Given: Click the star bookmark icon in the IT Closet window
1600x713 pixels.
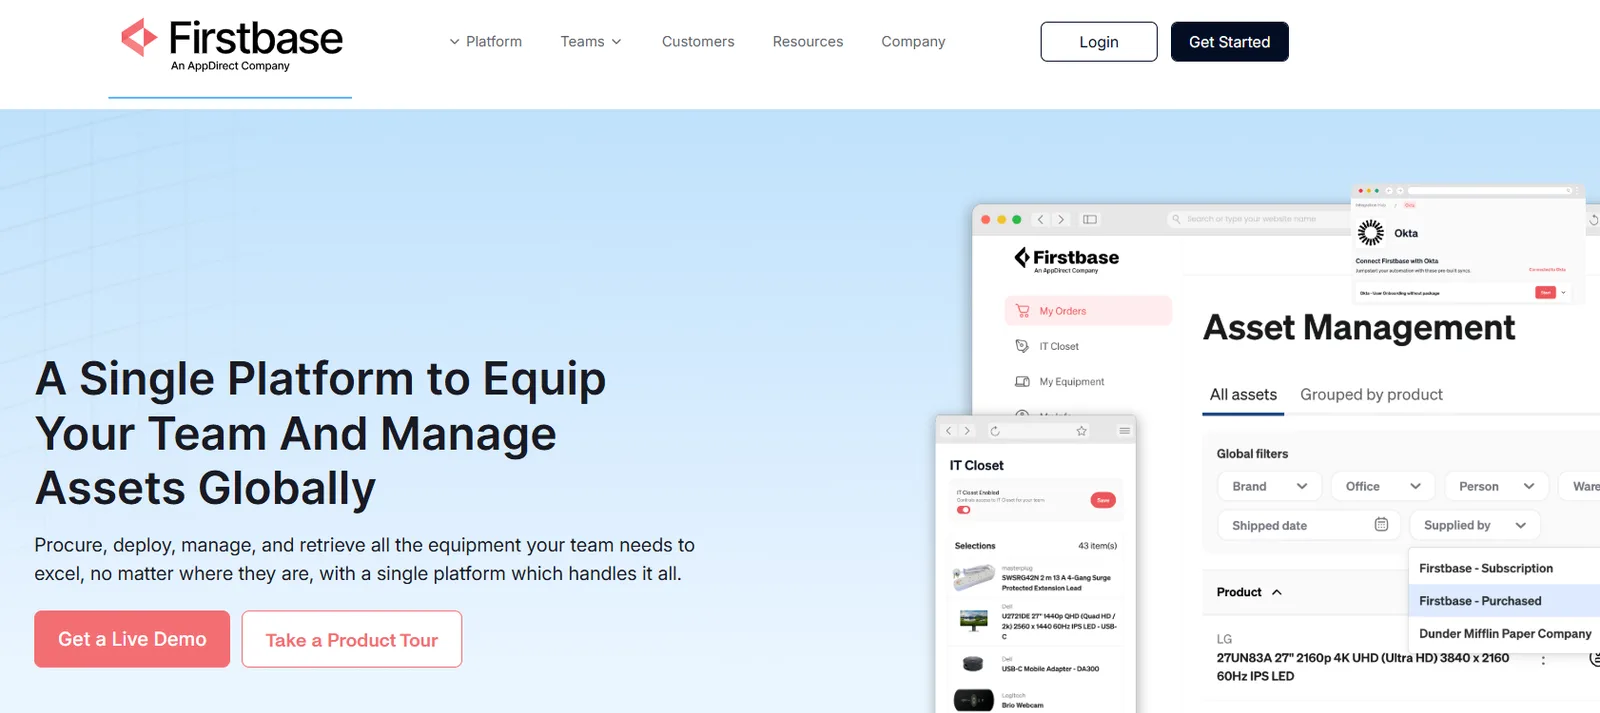Looking at the screenshot, I should [1081, 431].
